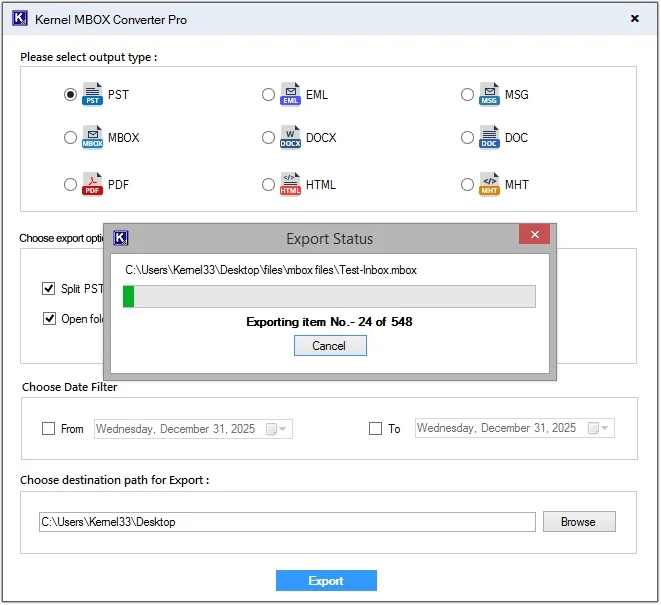Click the PST file format icon

tap(92, 94)
